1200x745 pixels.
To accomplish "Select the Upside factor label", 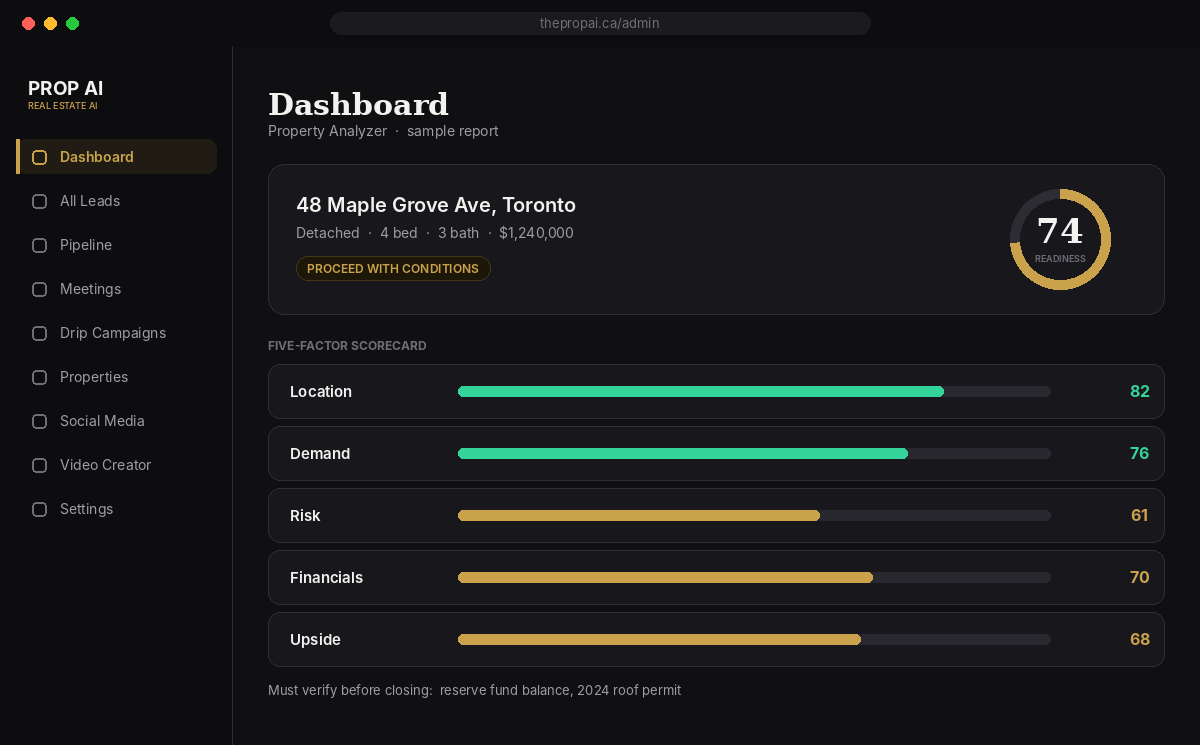I will tap(315, 639).
